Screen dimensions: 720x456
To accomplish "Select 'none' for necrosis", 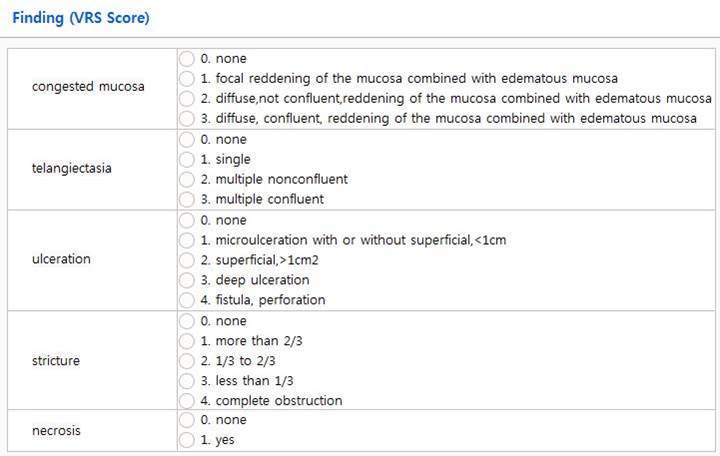I will click(187, 421).
